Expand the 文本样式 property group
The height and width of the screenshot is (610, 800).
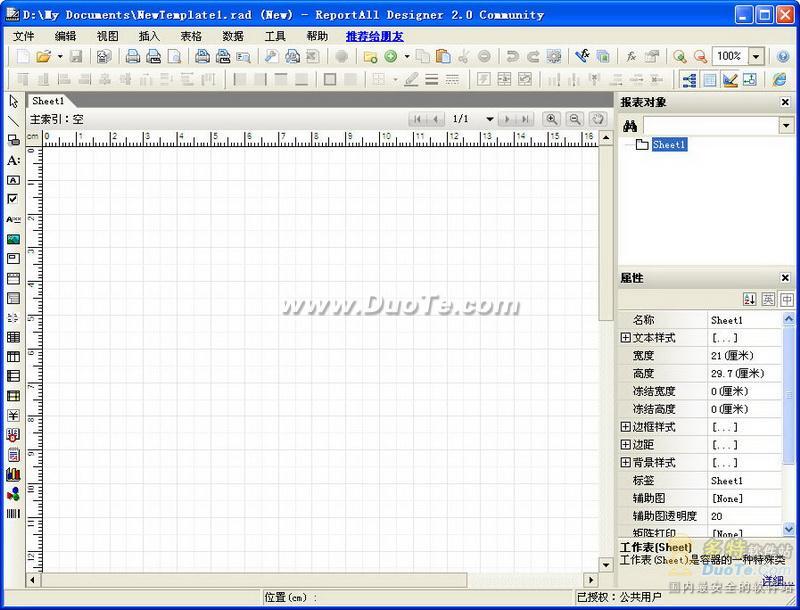point(626,338)
